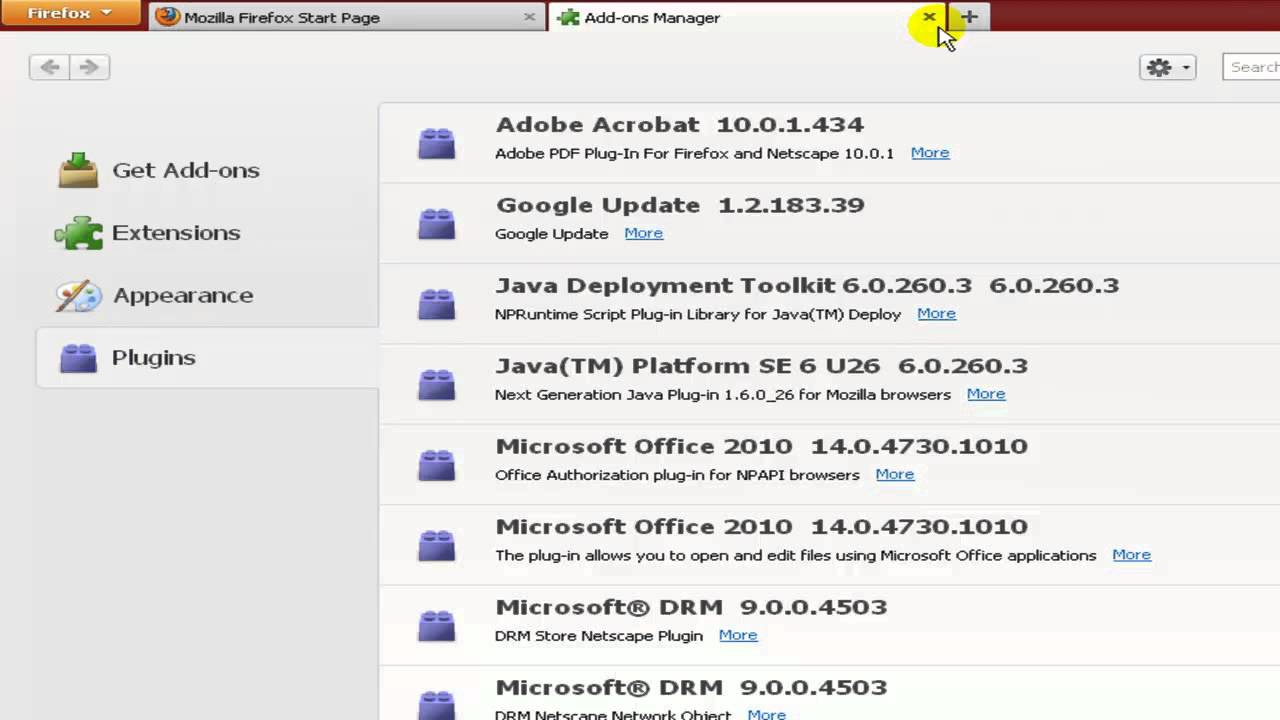Click the Java(TM) Platform SE 6 plugin icon
The image size is (1280, 720).
click(436, 384)
